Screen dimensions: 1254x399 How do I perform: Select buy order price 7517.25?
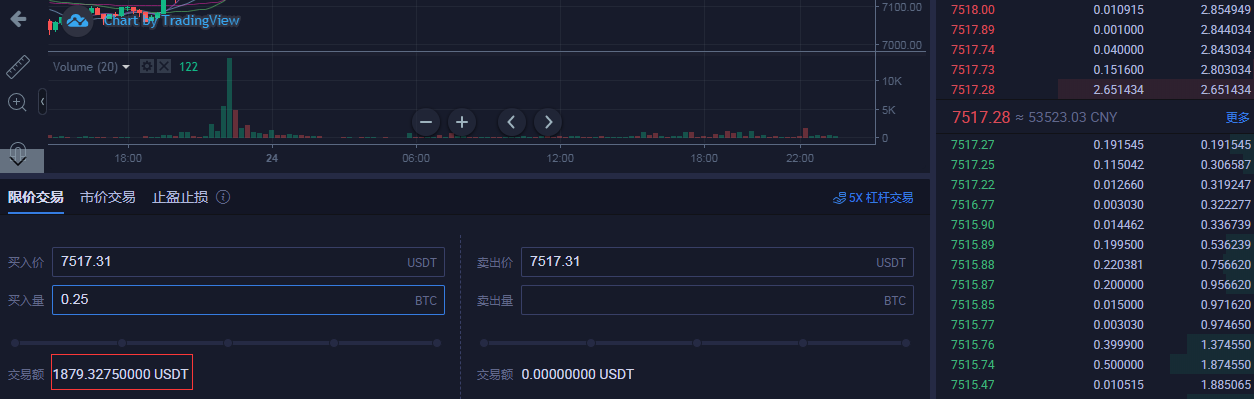click(973, 164)
